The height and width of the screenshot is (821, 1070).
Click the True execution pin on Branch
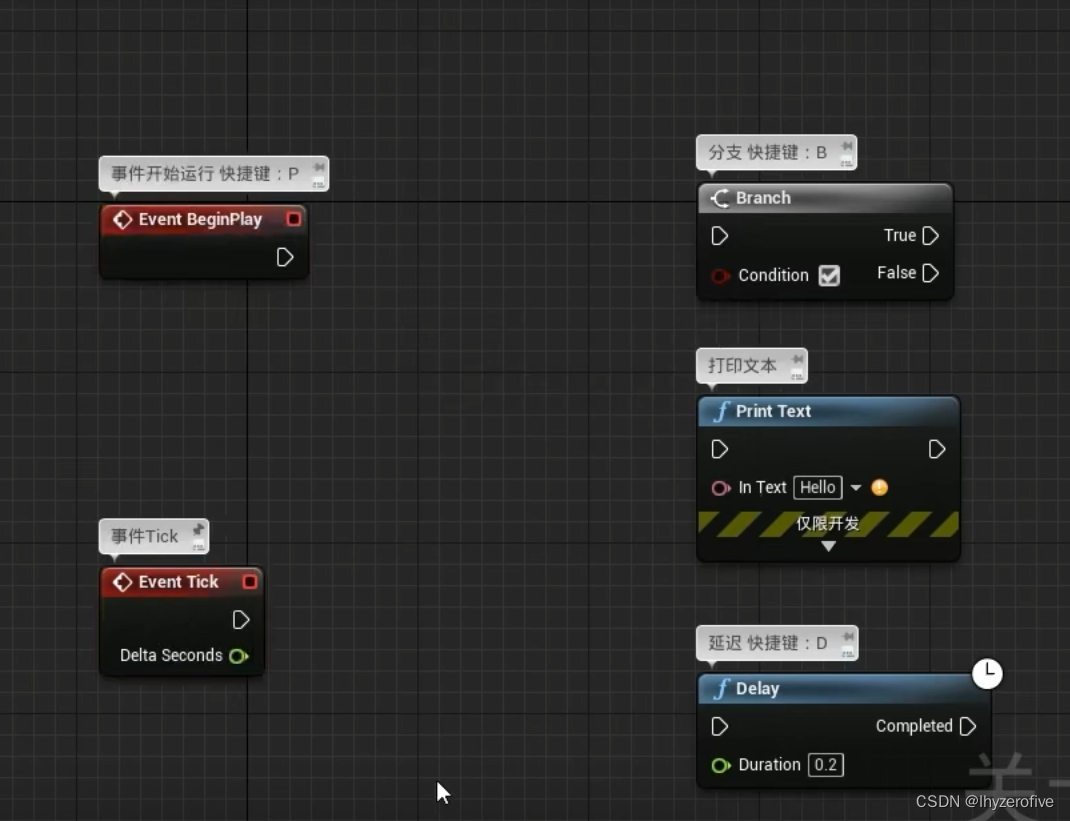point(930,236)
